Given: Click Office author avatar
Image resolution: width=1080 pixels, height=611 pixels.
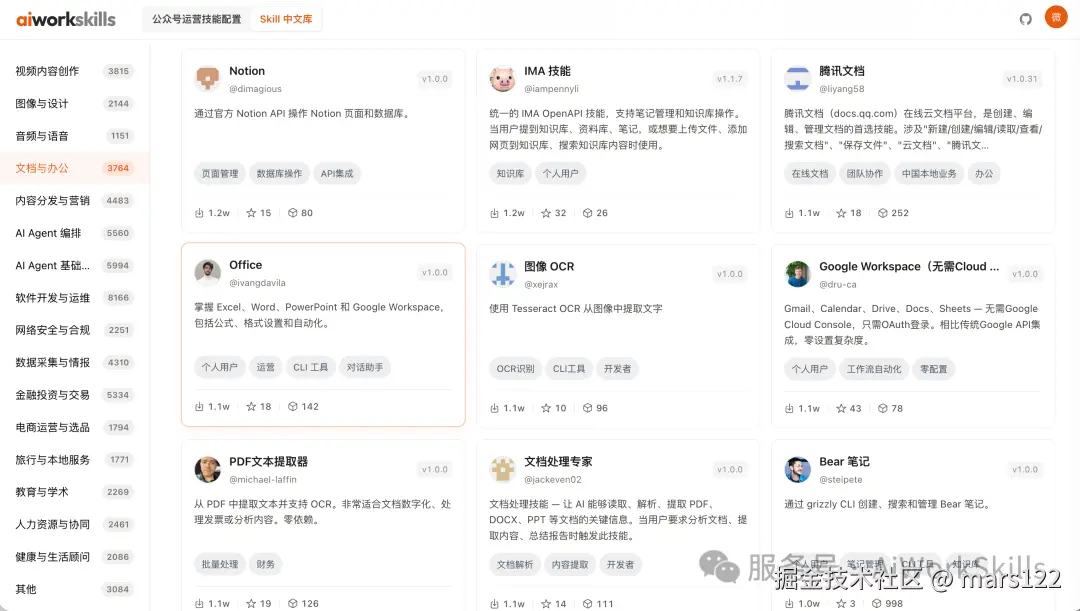Looking at the screenshot, I should [x=207, y=273].
